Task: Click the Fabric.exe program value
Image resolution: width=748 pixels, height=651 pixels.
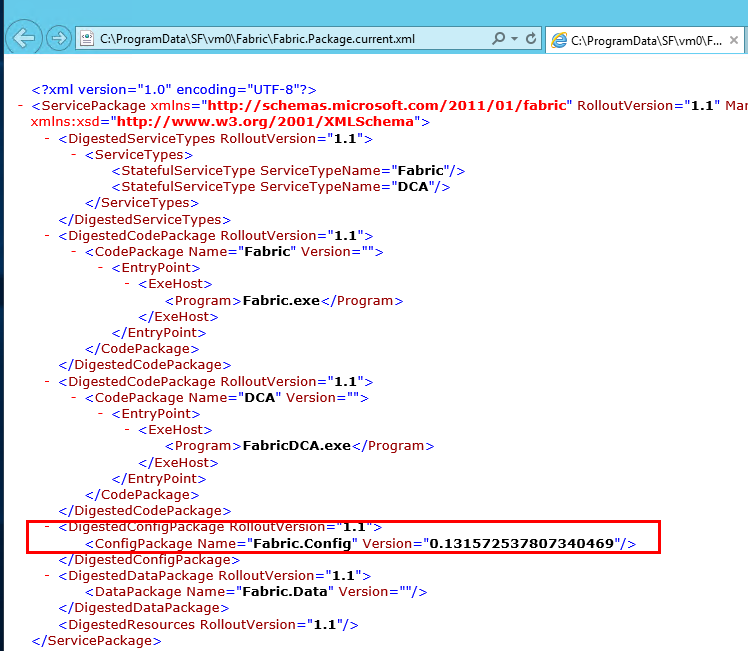Action: [x=281, y=300]
